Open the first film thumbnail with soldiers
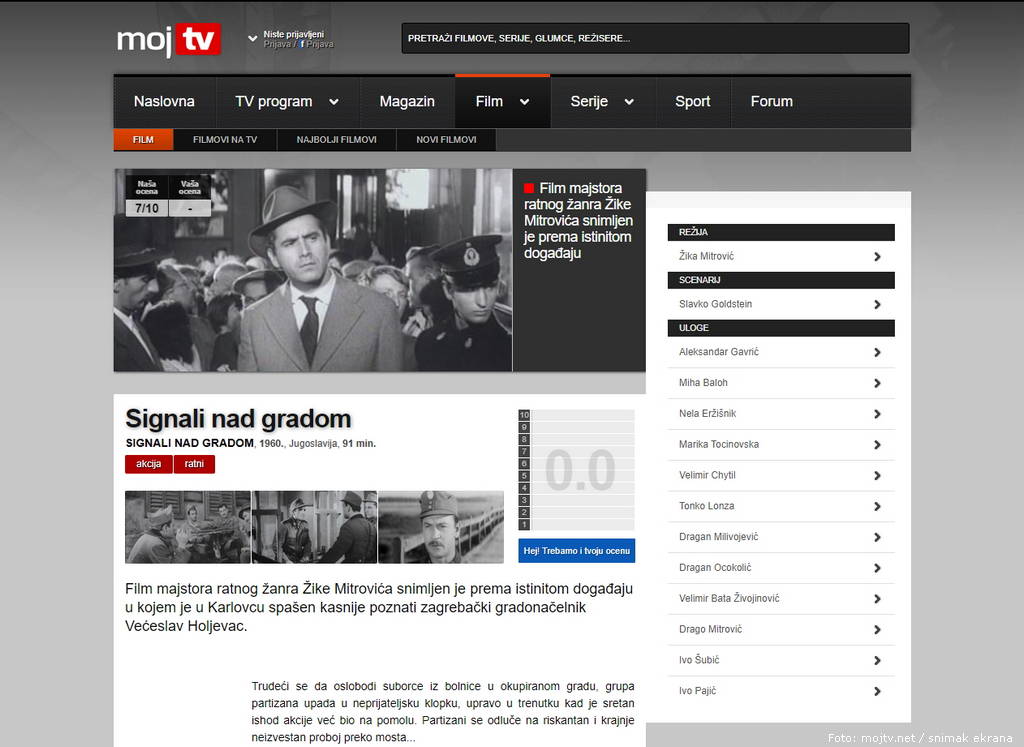 (x=187, y=527)
